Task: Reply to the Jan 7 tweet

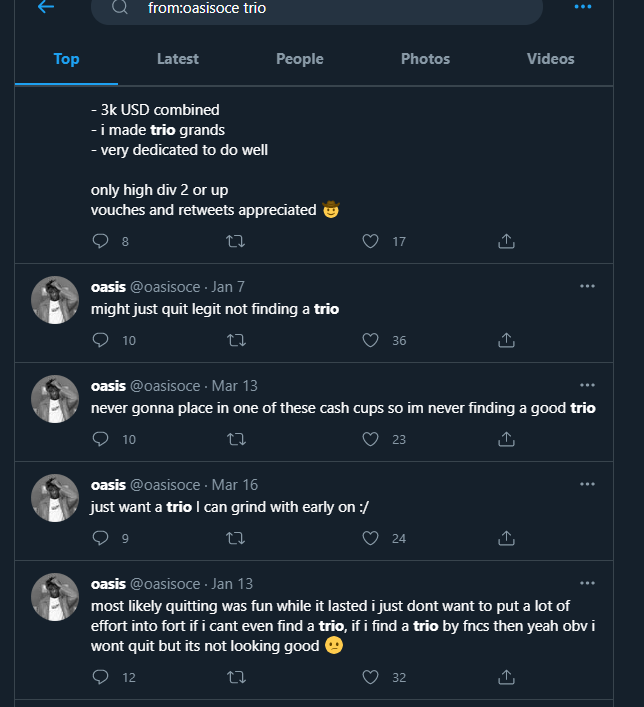Action: [x=100, y=340]
